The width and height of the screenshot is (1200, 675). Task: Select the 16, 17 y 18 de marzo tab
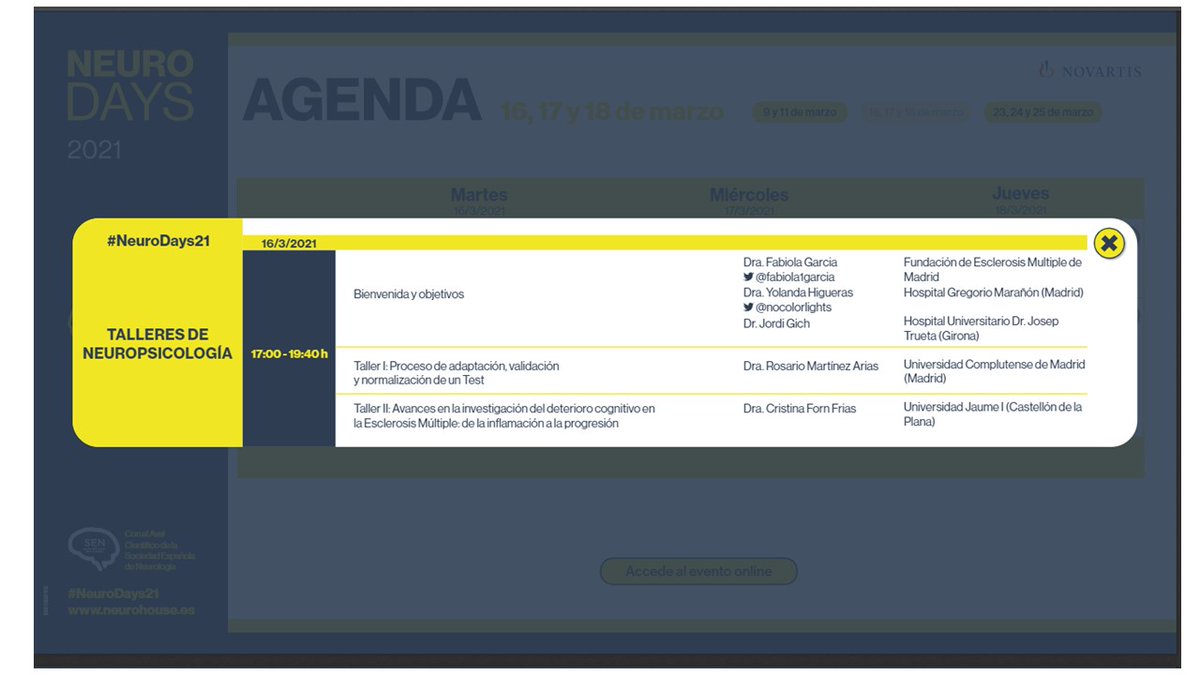point(916,112)
